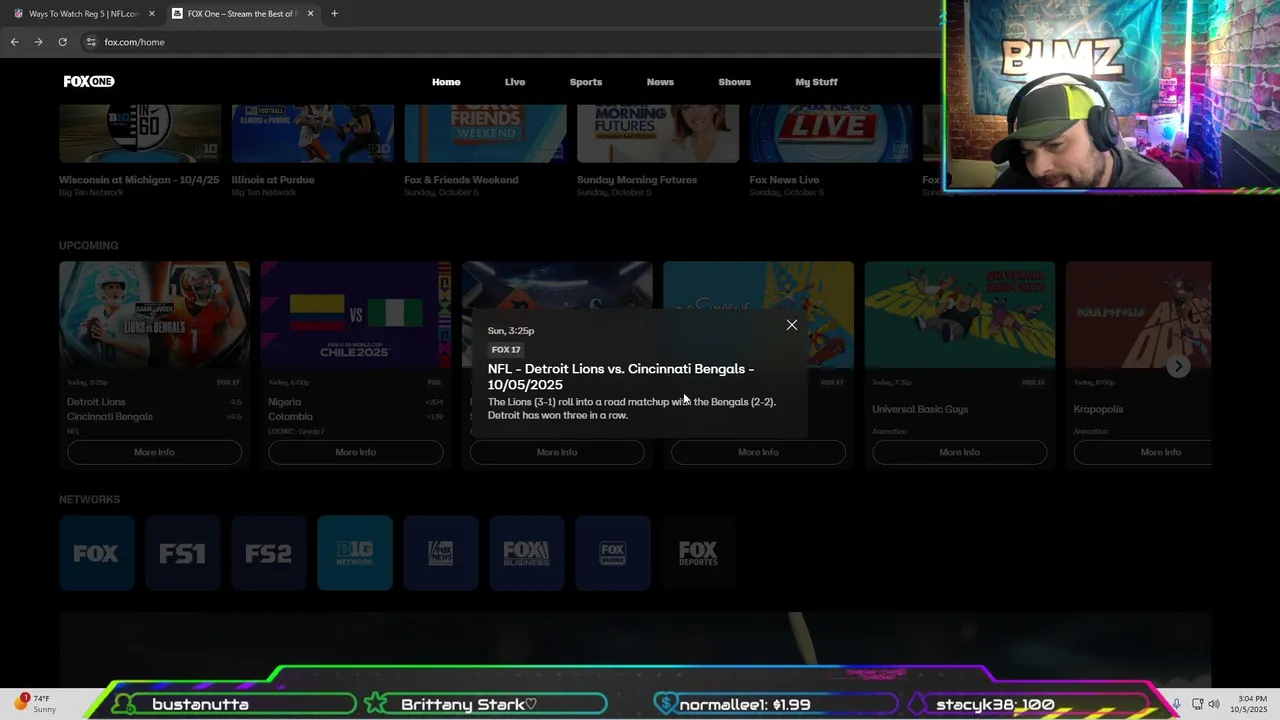Viewport: 1280px width, 720px height.
Task: Open the FS2 network tile
Action: (x=269, y=553)
